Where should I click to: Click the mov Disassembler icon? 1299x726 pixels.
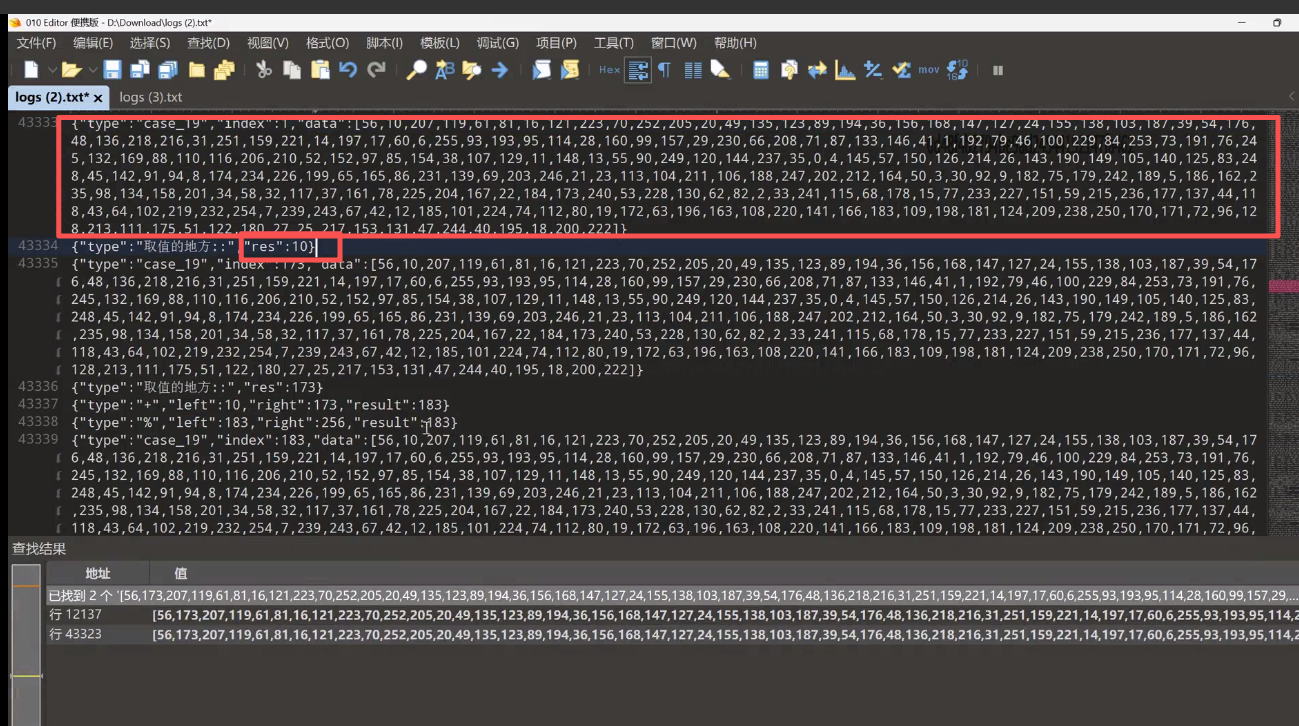[928, 70]
